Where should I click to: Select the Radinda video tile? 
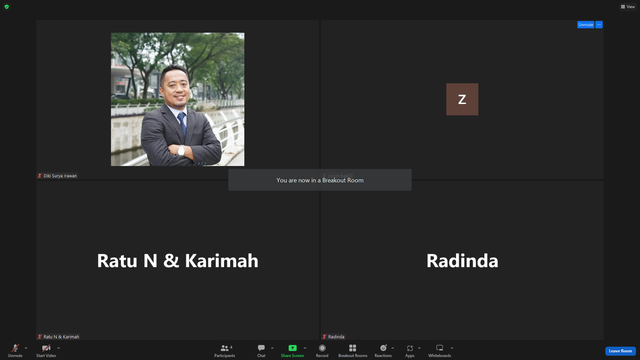[x=462, y=260]
